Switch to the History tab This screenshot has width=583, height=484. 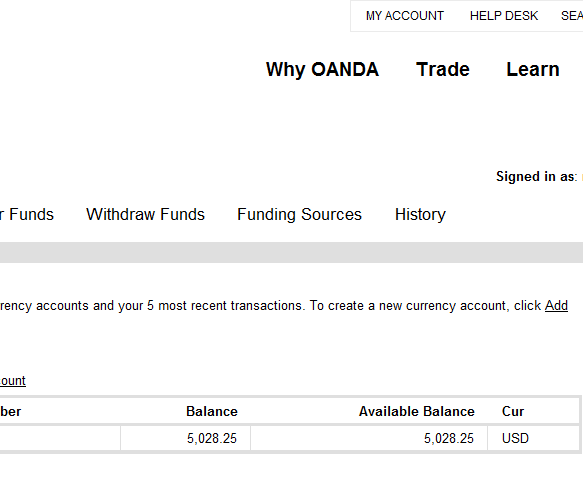(x=420, y=214)
